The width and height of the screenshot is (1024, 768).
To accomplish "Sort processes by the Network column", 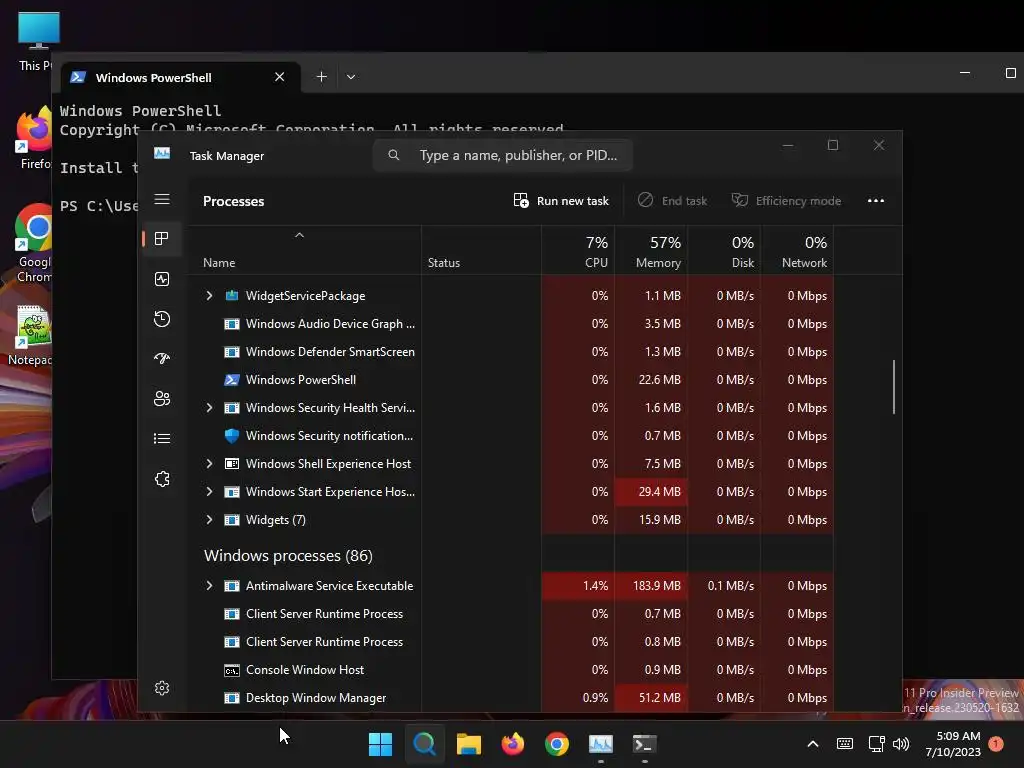I will coord(797,252).
